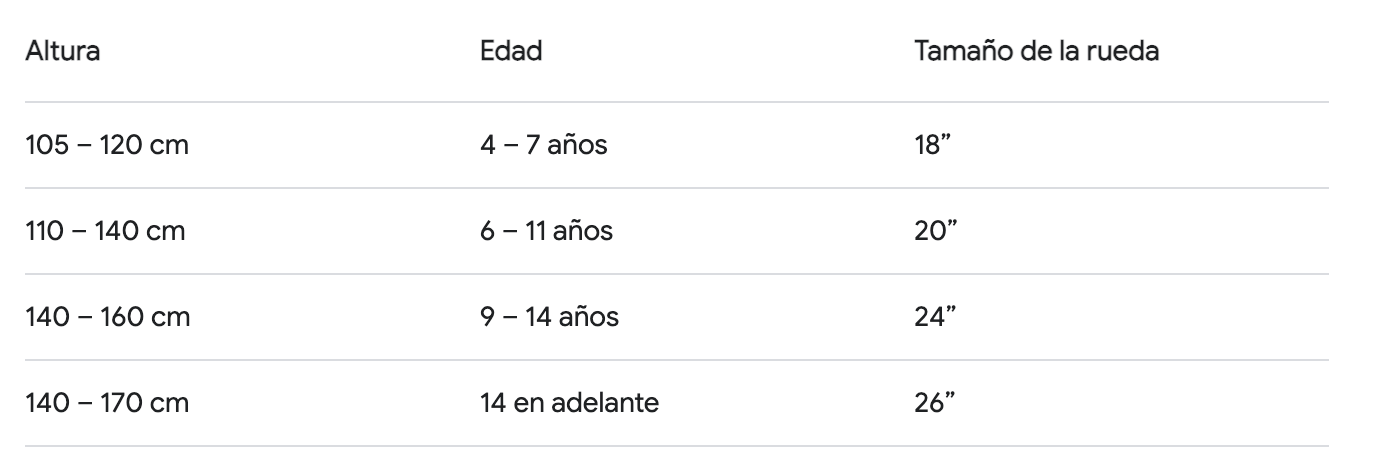Click the 18” wheel size cell
Screen dimensions: 1398x462
(936, 146)
